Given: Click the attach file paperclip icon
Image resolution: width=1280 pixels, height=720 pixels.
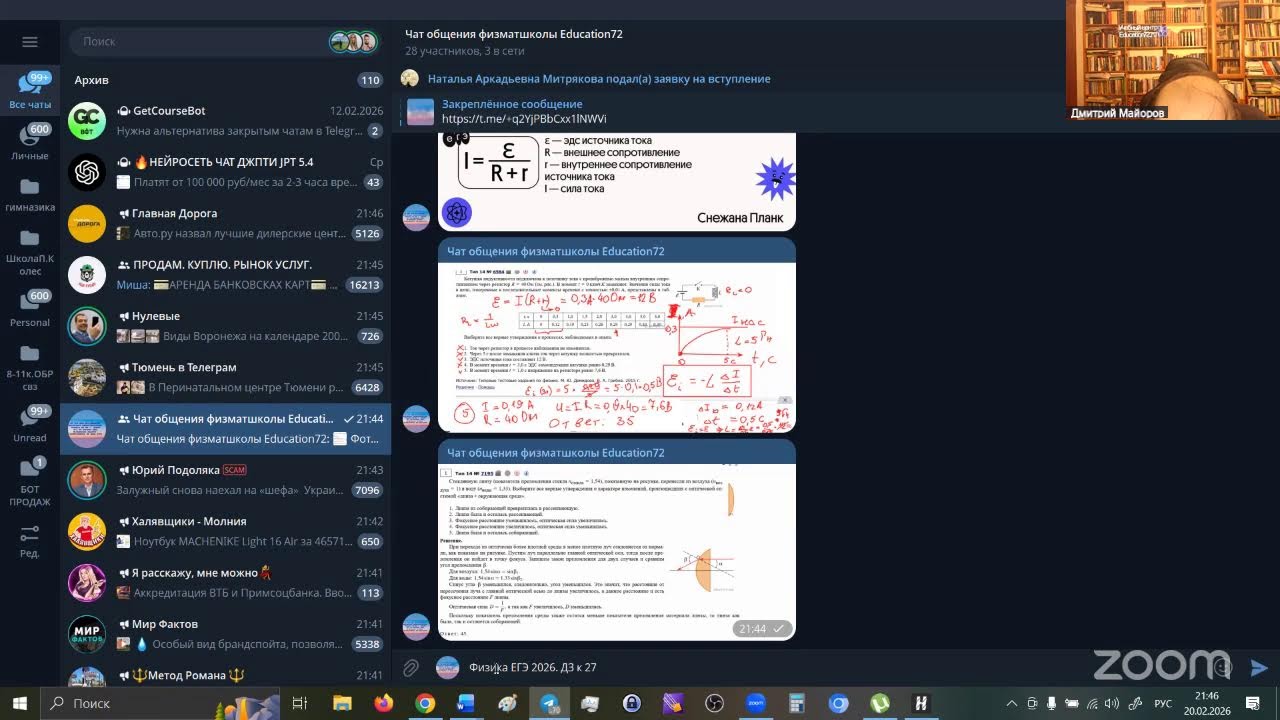Looking at the screenshot, I should coord(410,668).
